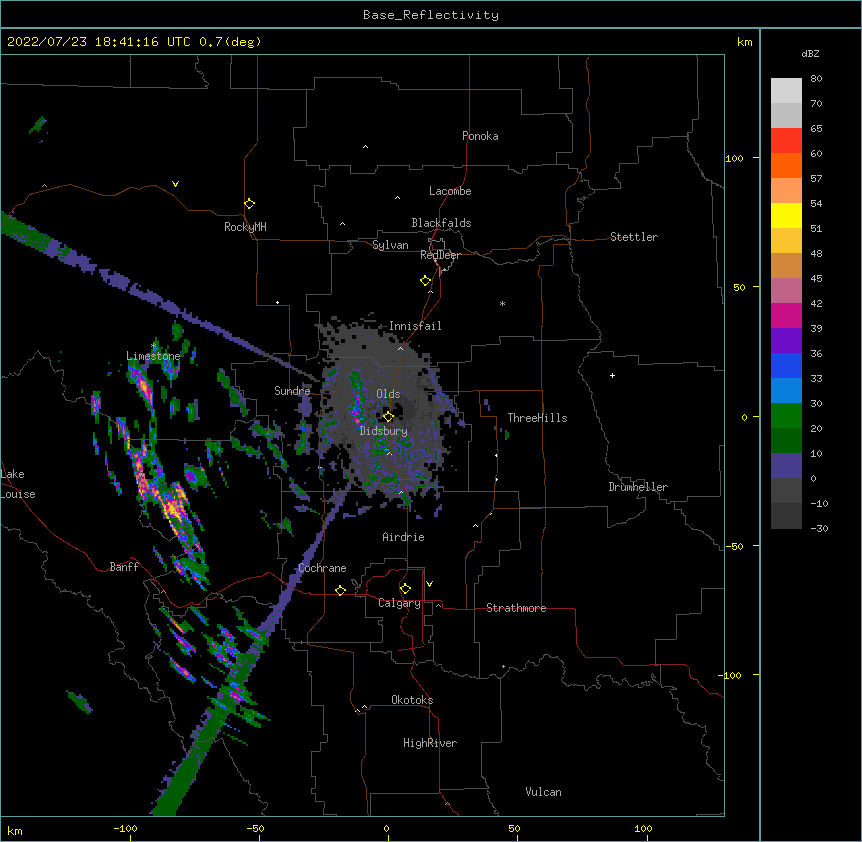Screen dimensions: 862x842
Task: Select the Cochrane label
Action: coord(322,568)
